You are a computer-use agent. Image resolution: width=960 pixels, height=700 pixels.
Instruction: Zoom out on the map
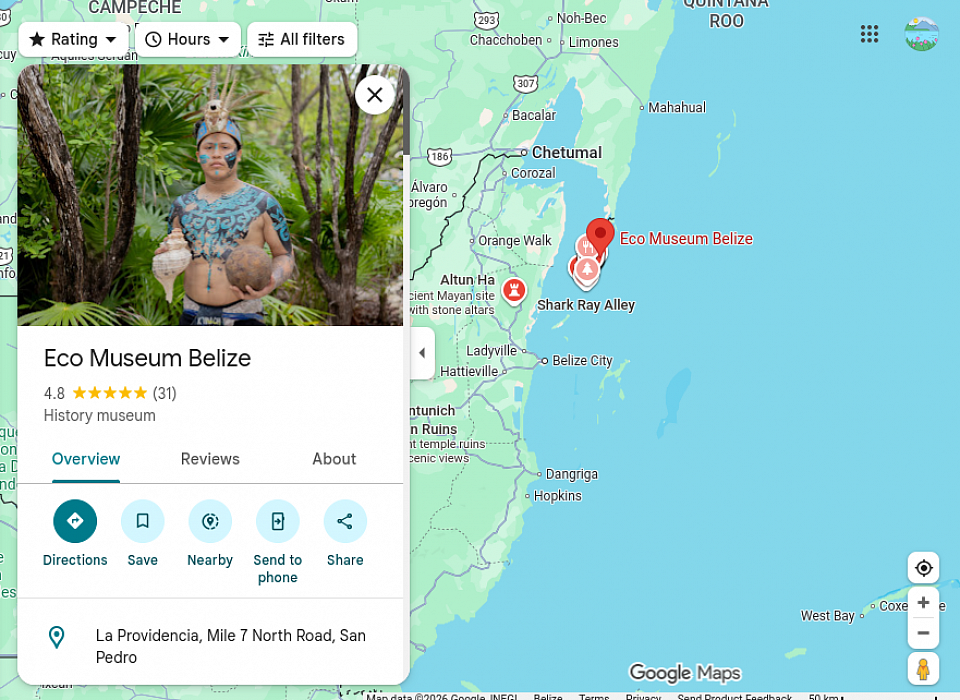pyautogui.click(x=923, y=633)
